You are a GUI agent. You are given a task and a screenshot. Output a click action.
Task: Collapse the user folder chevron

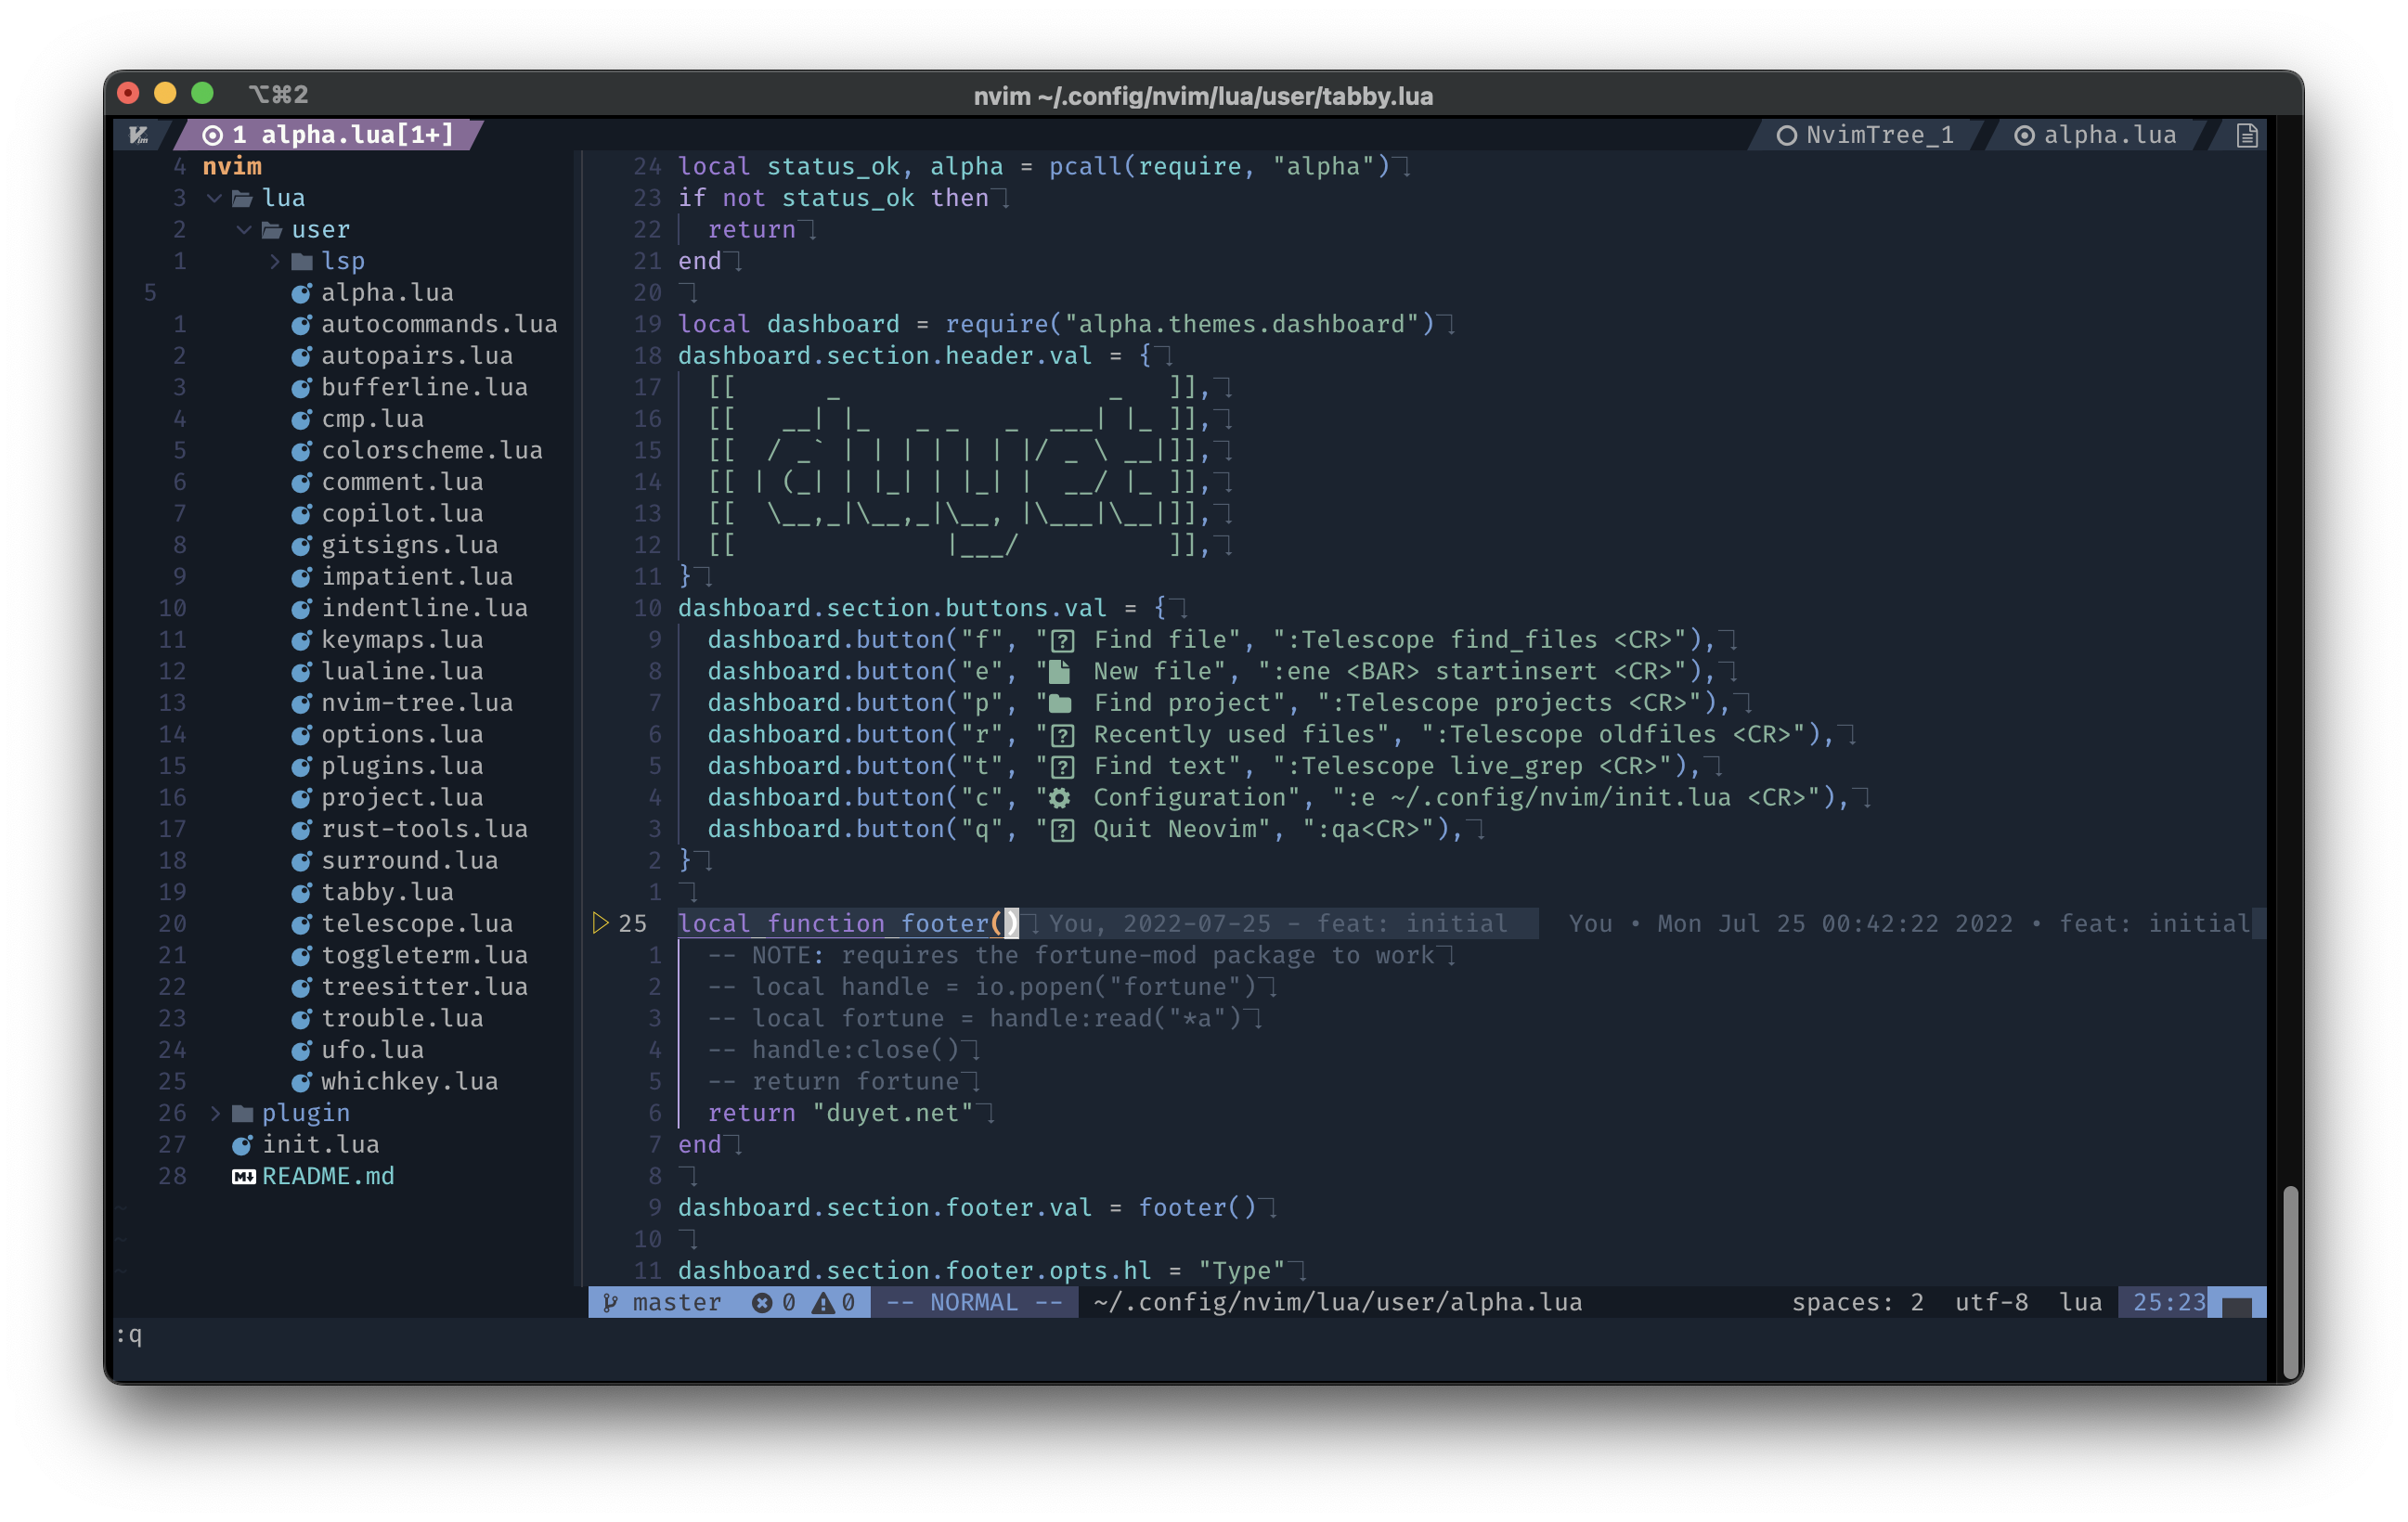(x=244, y=230)
